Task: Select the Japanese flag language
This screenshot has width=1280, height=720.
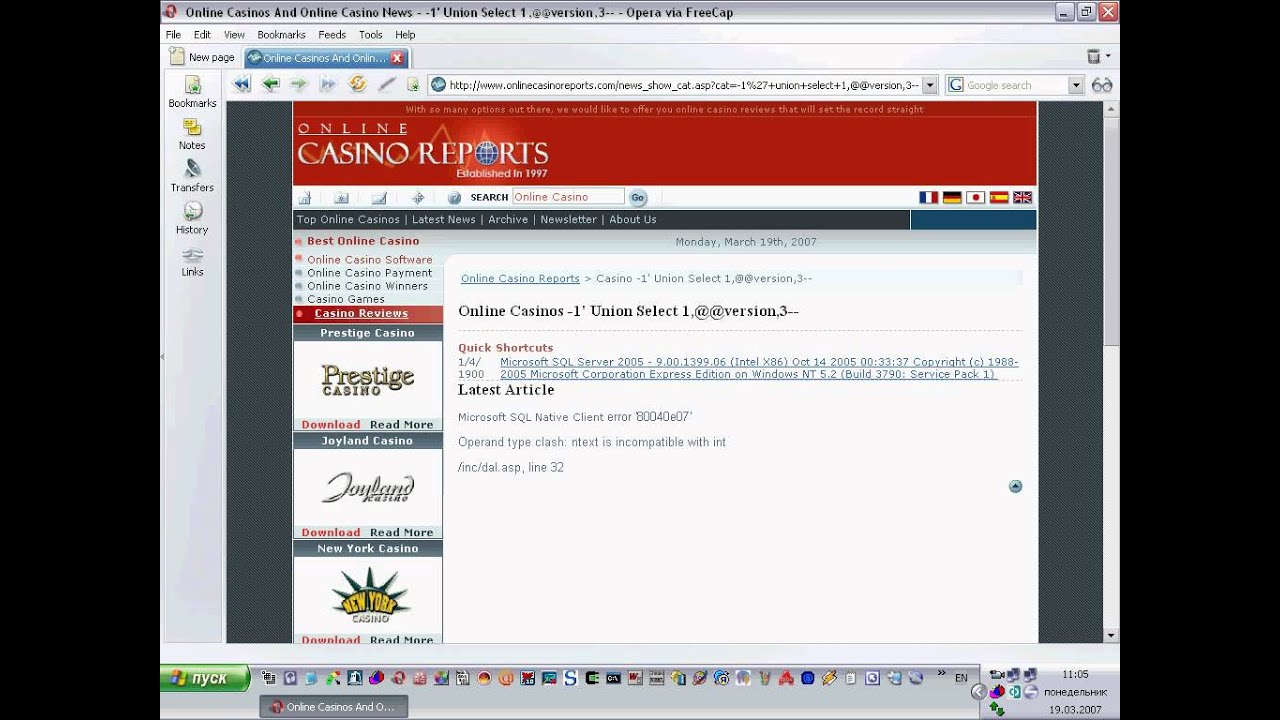Action: click(975, 197)
